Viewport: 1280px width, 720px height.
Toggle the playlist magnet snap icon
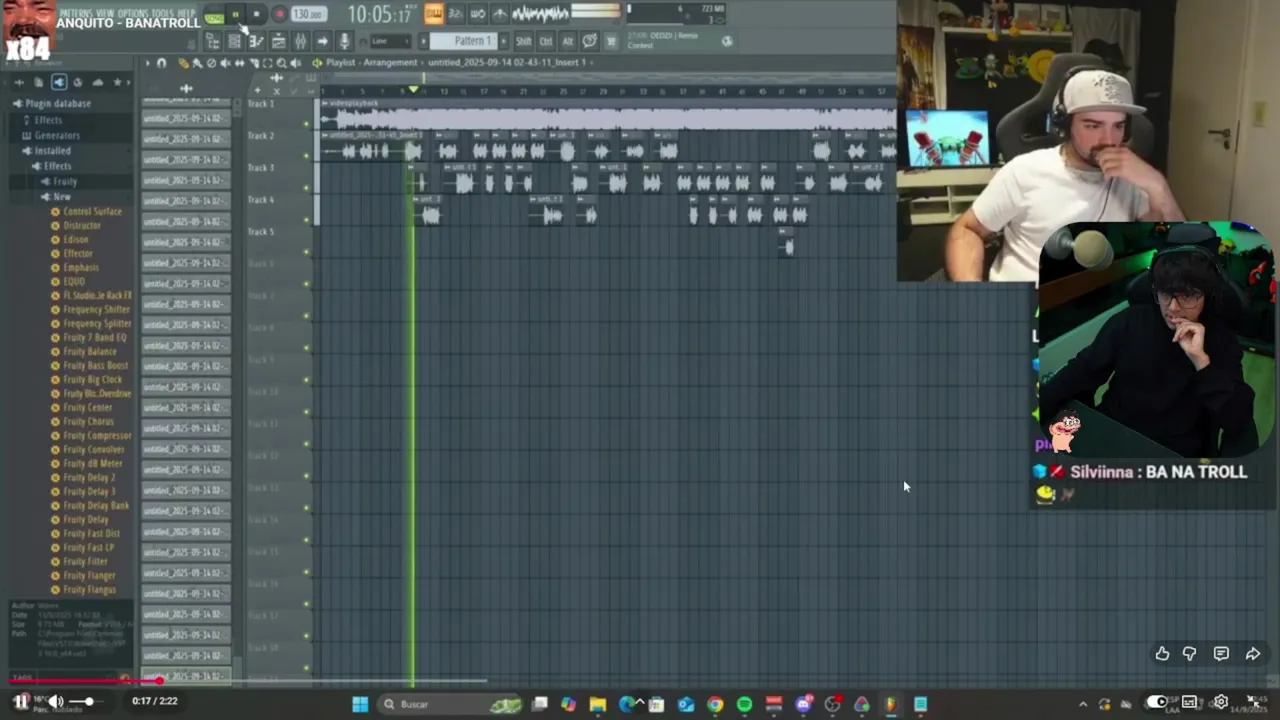click(161, 63)
